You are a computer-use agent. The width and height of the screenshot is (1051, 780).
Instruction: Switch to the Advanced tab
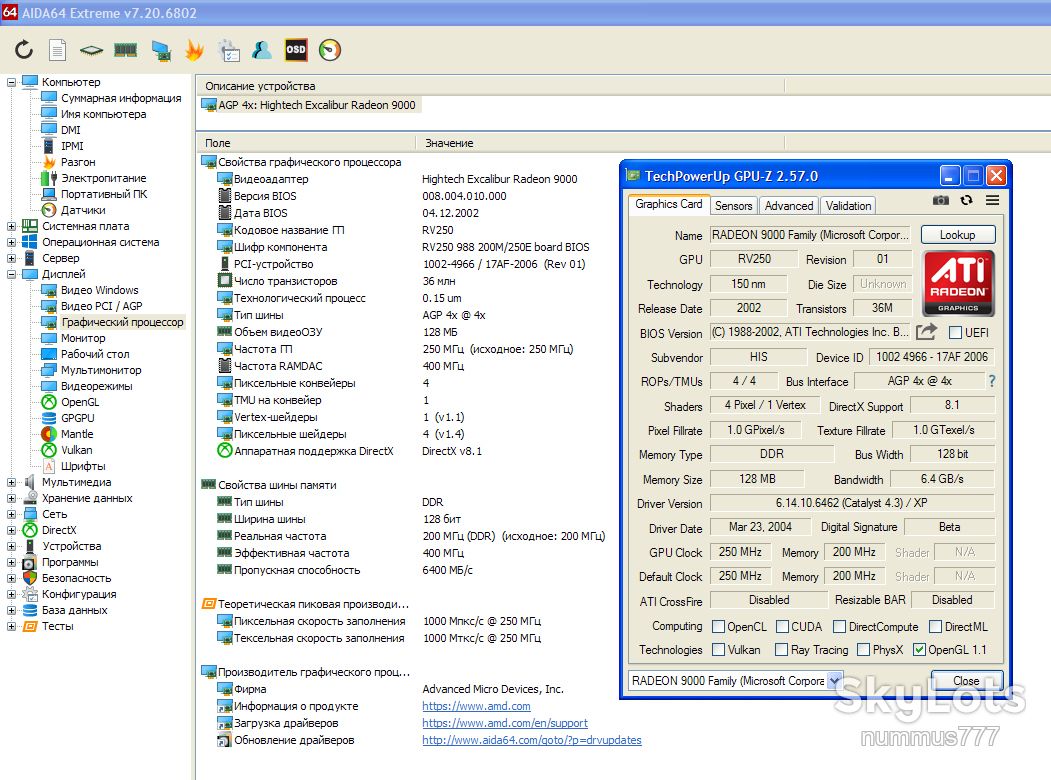pyautogui.click(x=789, y=206)
